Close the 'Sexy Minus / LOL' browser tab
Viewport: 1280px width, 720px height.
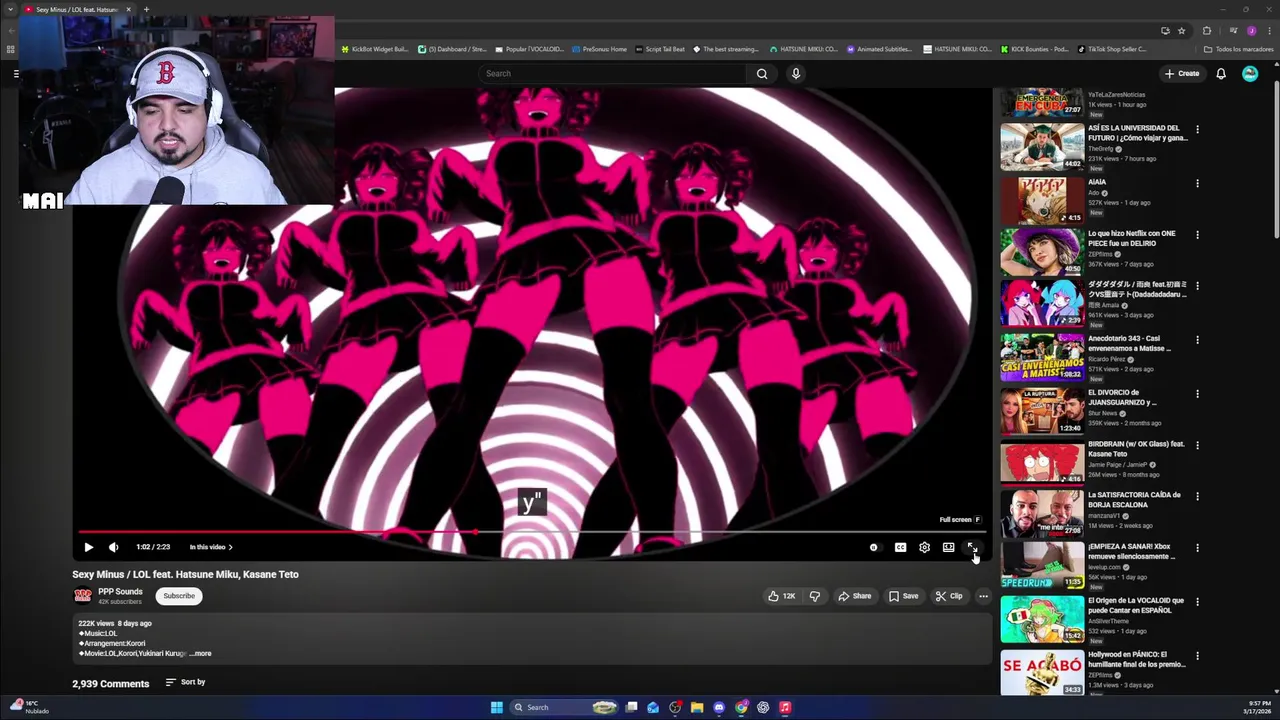[128, 9]
